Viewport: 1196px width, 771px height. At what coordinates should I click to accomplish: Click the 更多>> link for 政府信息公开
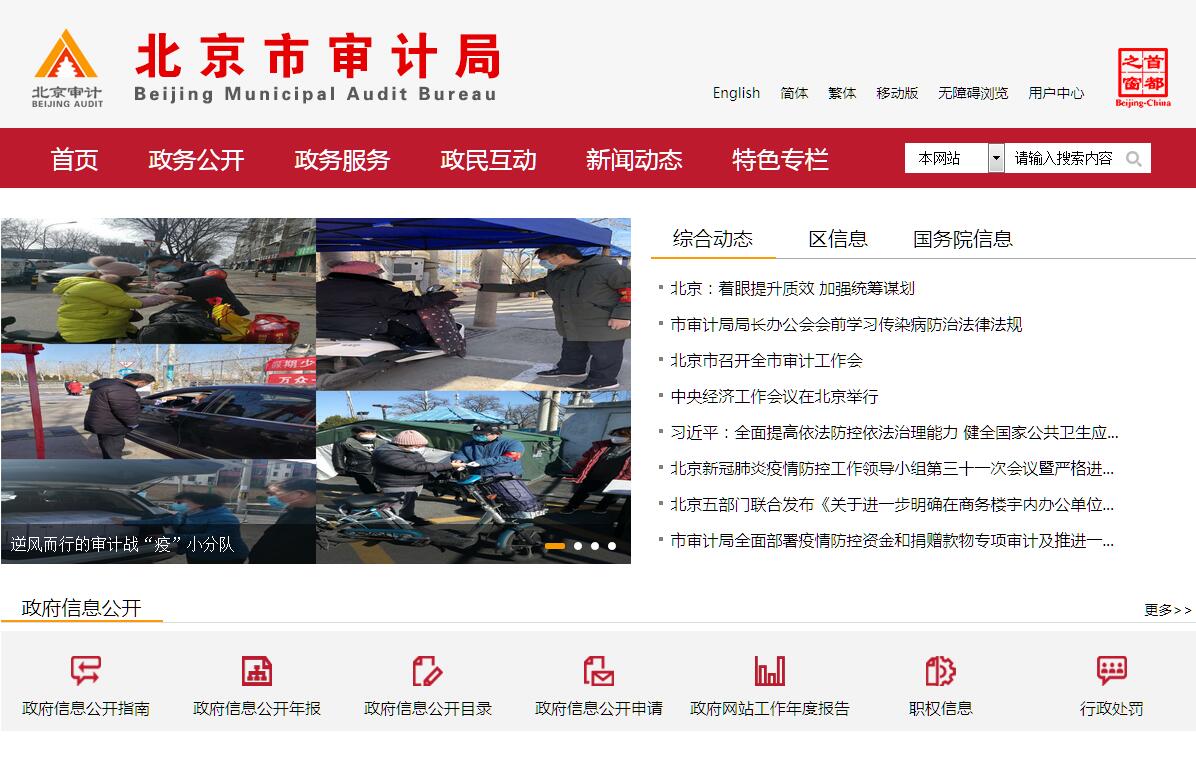coord(1167,610)
